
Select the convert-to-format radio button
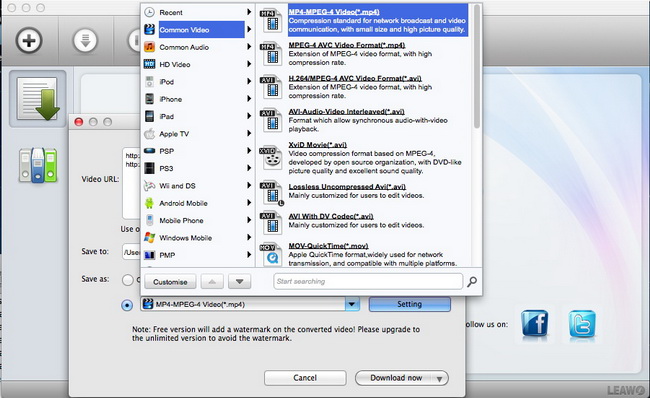coord(127,305)
